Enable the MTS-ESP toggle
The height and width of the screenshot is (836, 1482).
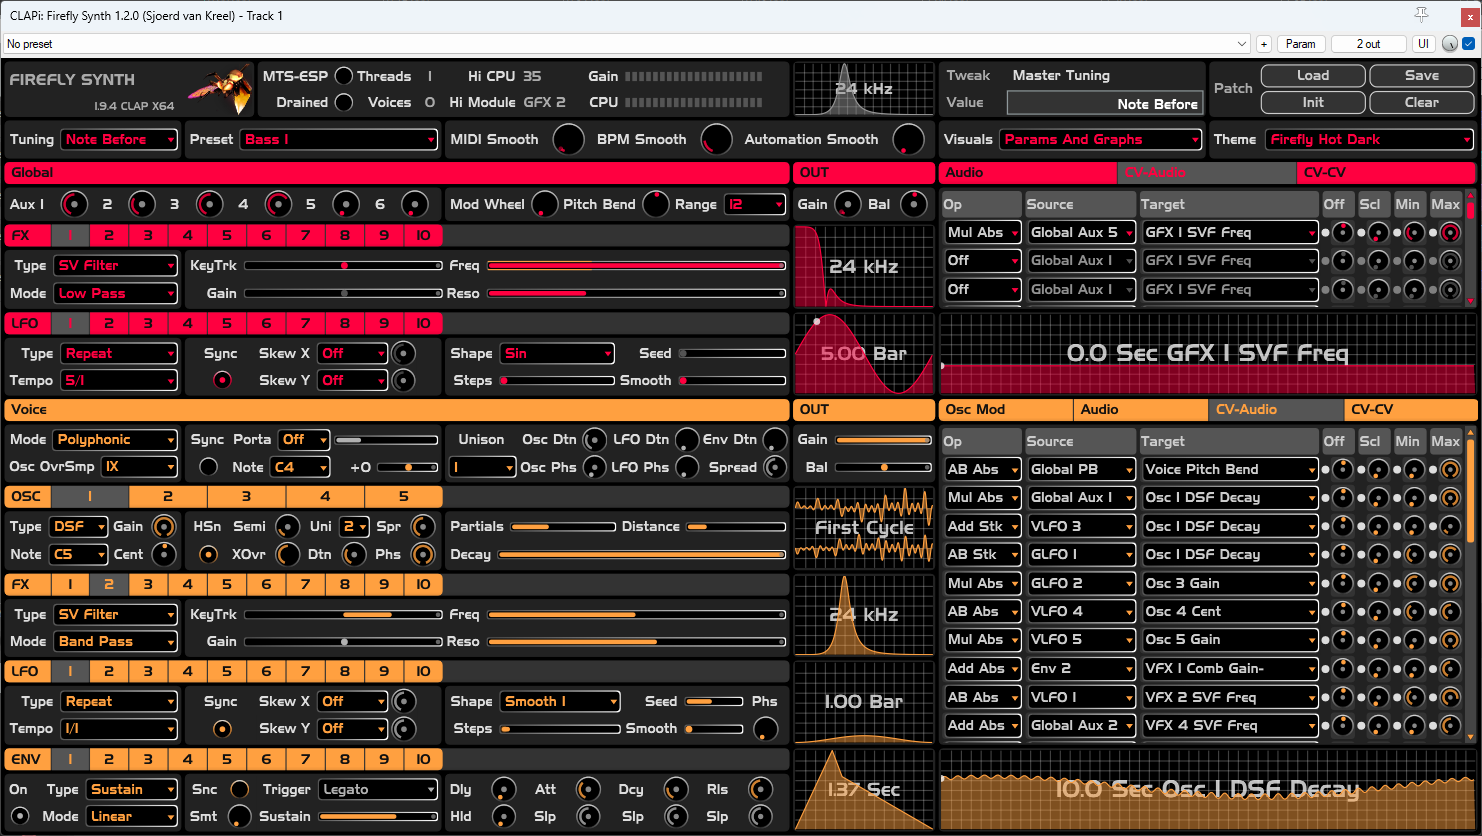(x=344, y=76)
